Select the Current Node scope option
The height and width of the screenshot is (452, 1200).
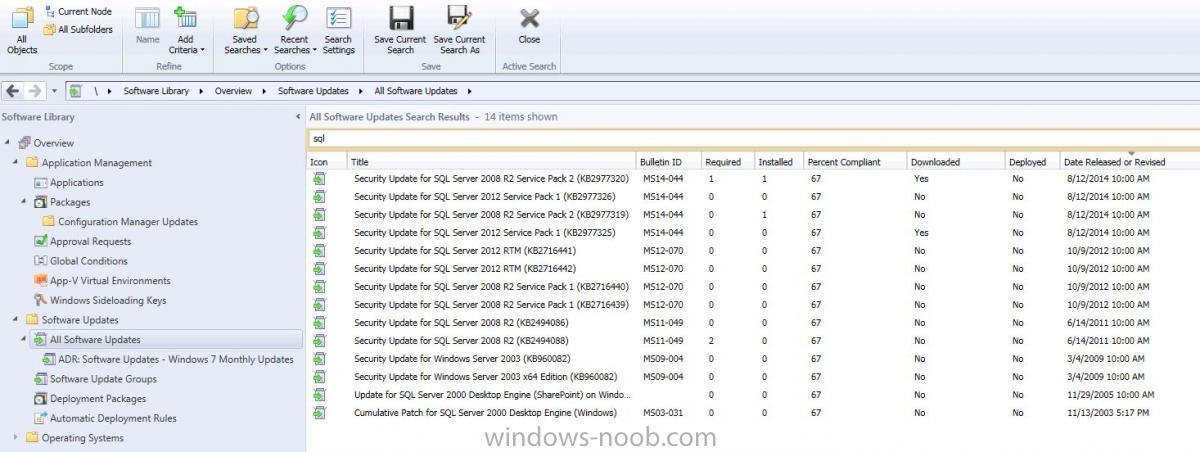pos(77,11)
